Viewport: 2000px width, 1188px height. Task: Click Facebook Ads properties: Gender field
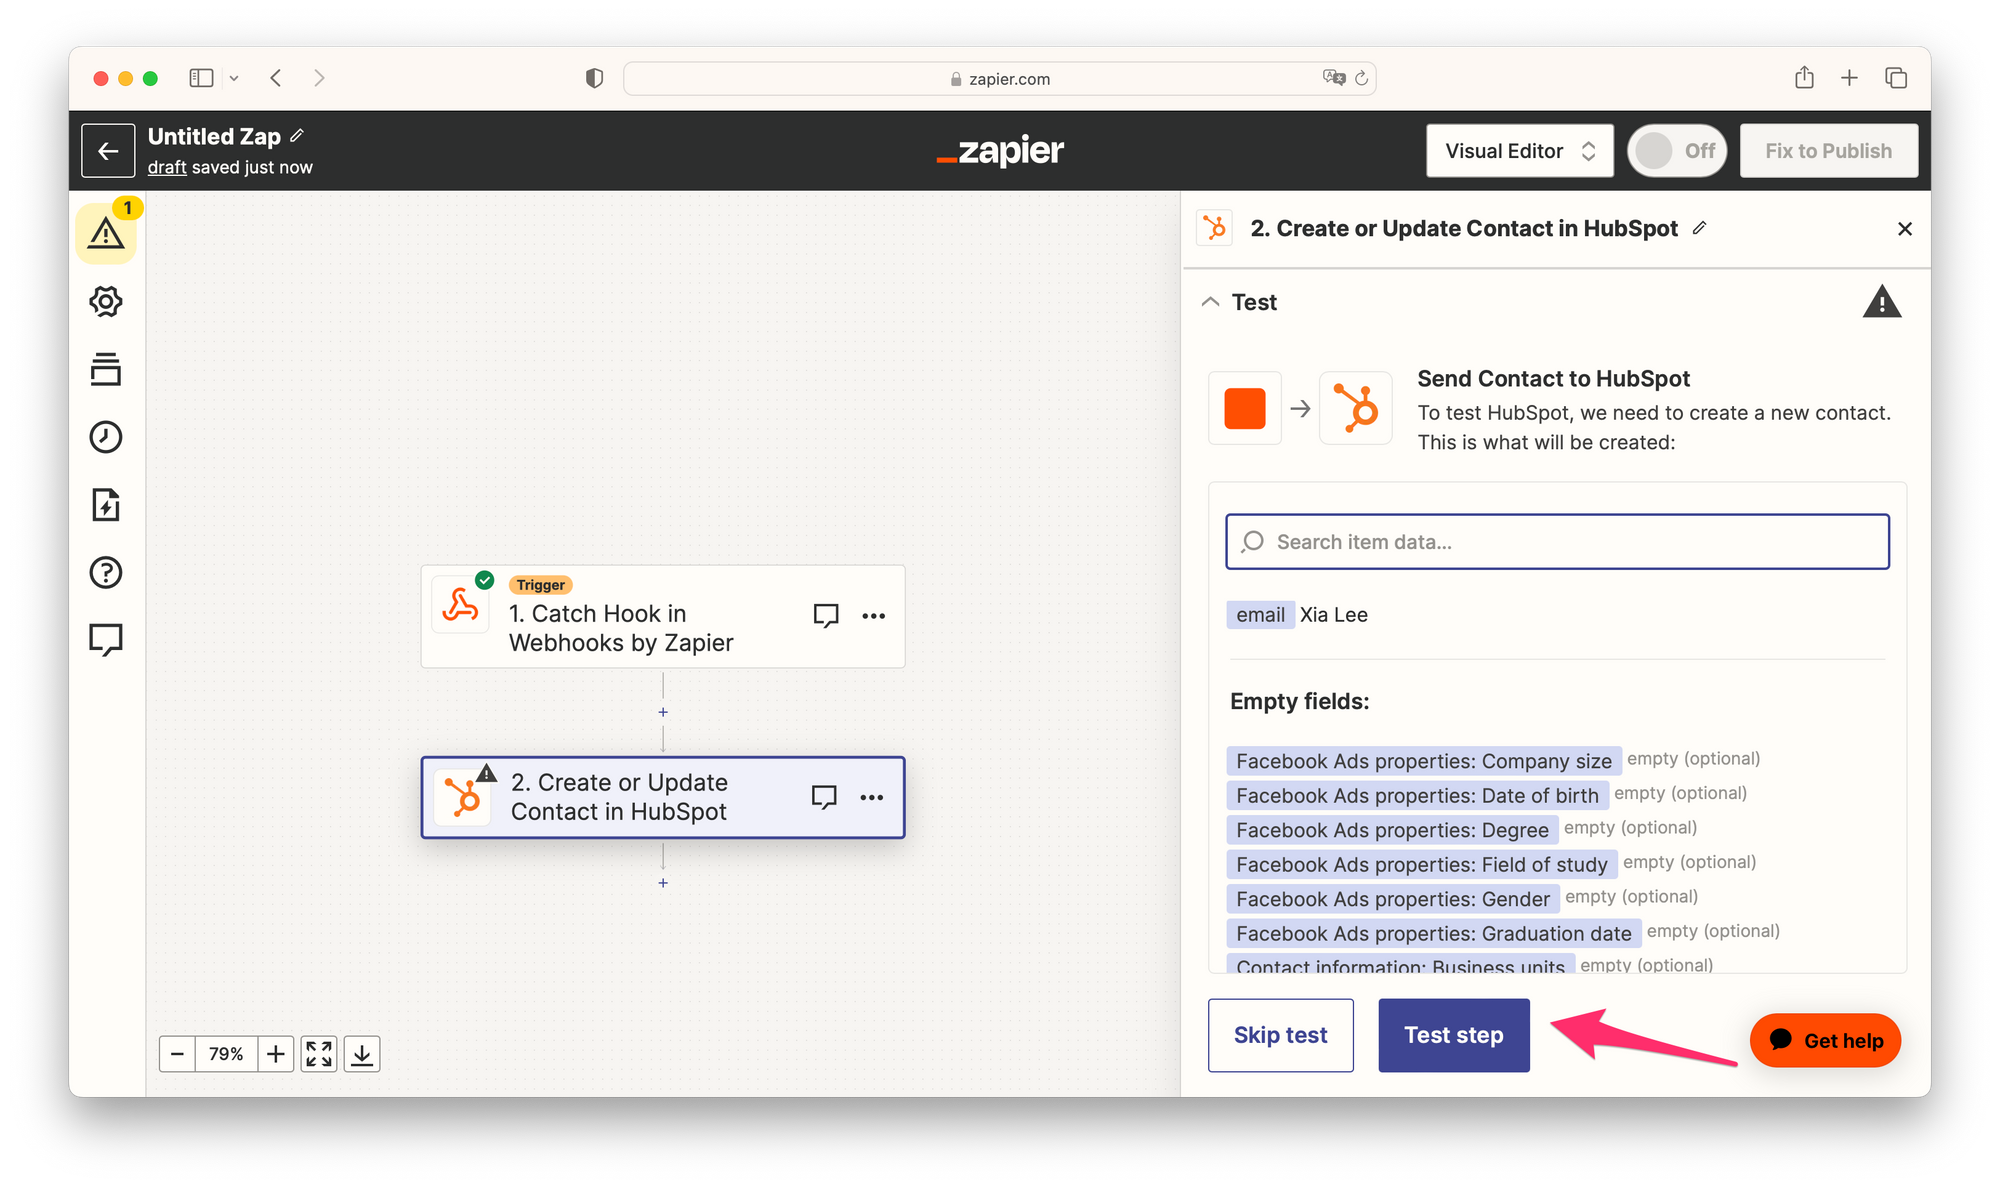[x=1393, y=899]
